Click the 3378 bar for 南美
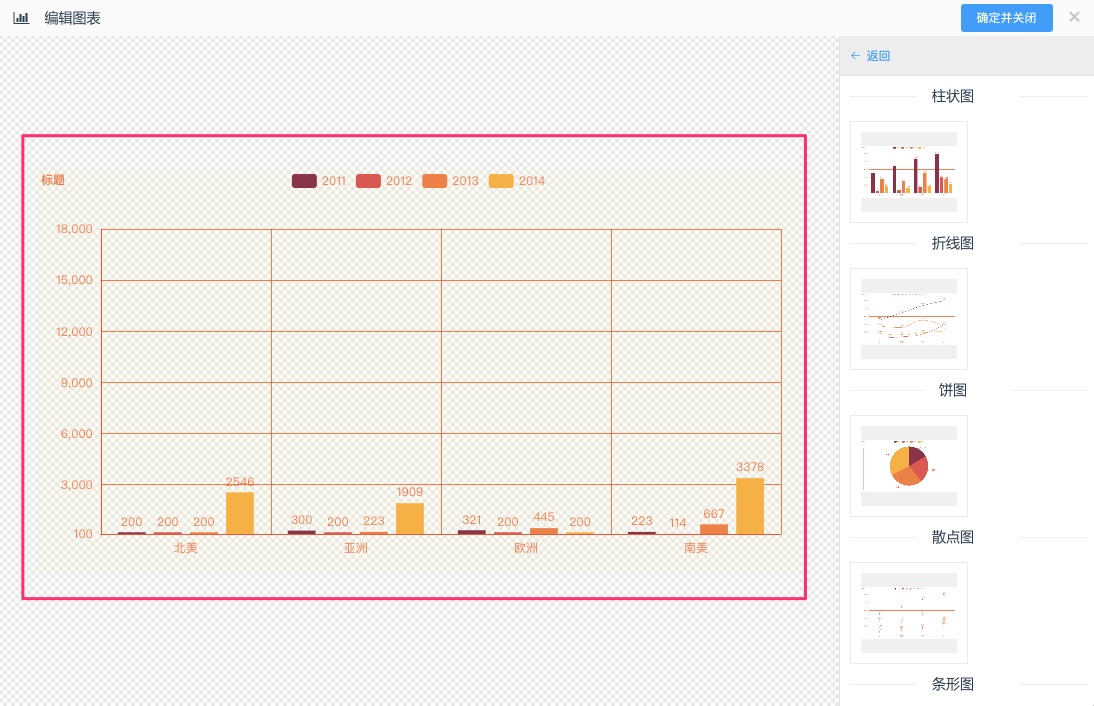This screenshot has width=1094, height=706. point(750,506)
